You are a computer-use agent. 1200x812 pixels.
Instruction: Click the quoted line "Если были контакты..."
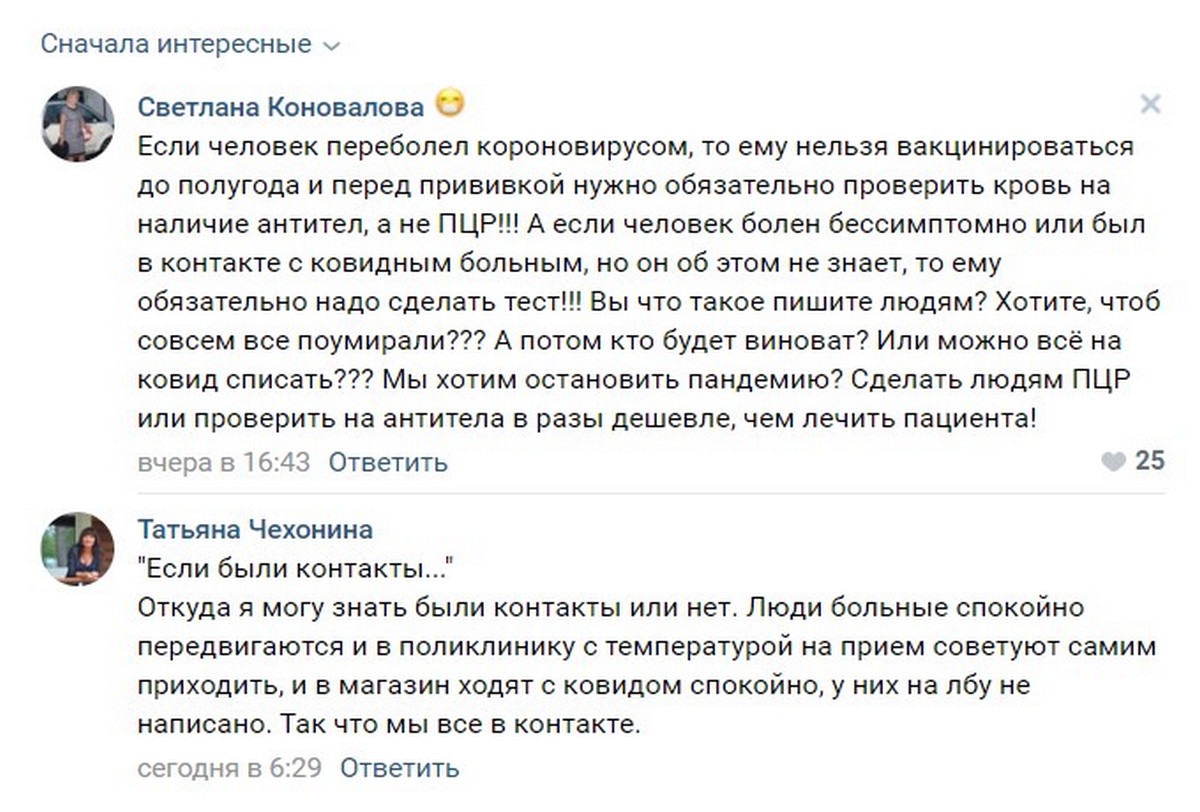pos(295,569)
